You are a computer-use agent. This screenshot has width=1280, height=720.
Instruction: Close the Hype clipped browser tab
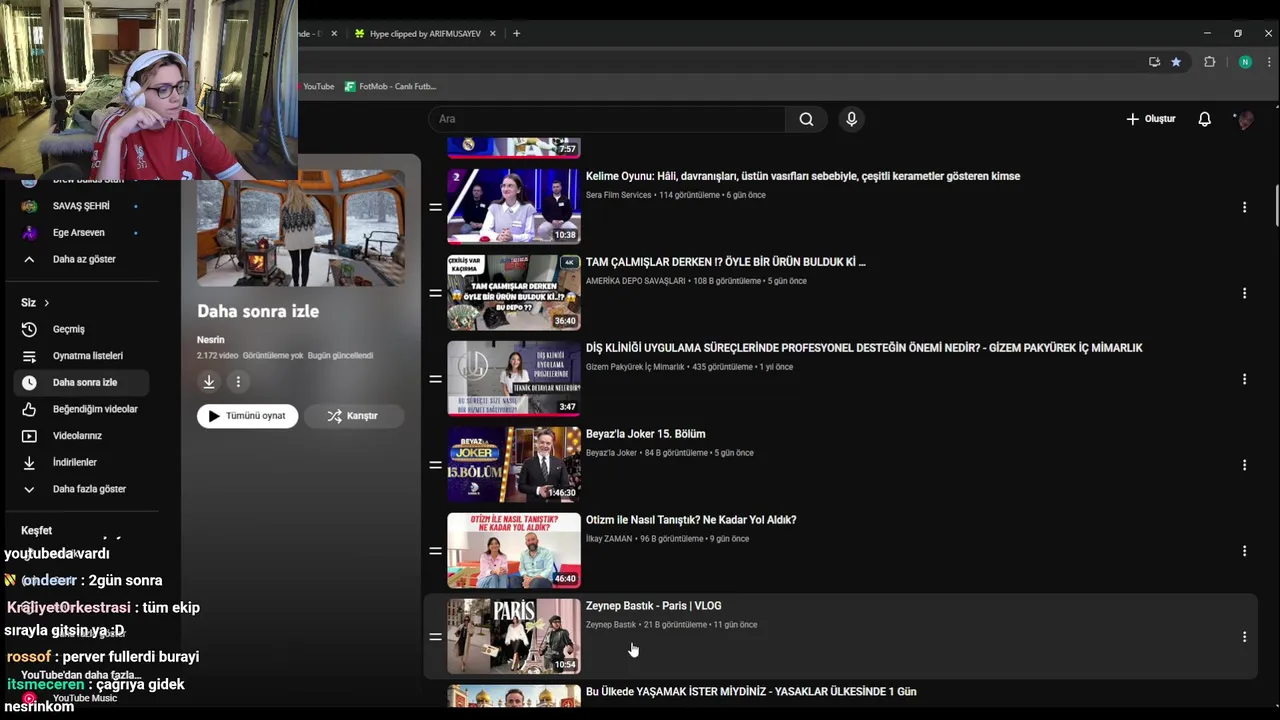(x=490, y=34)
